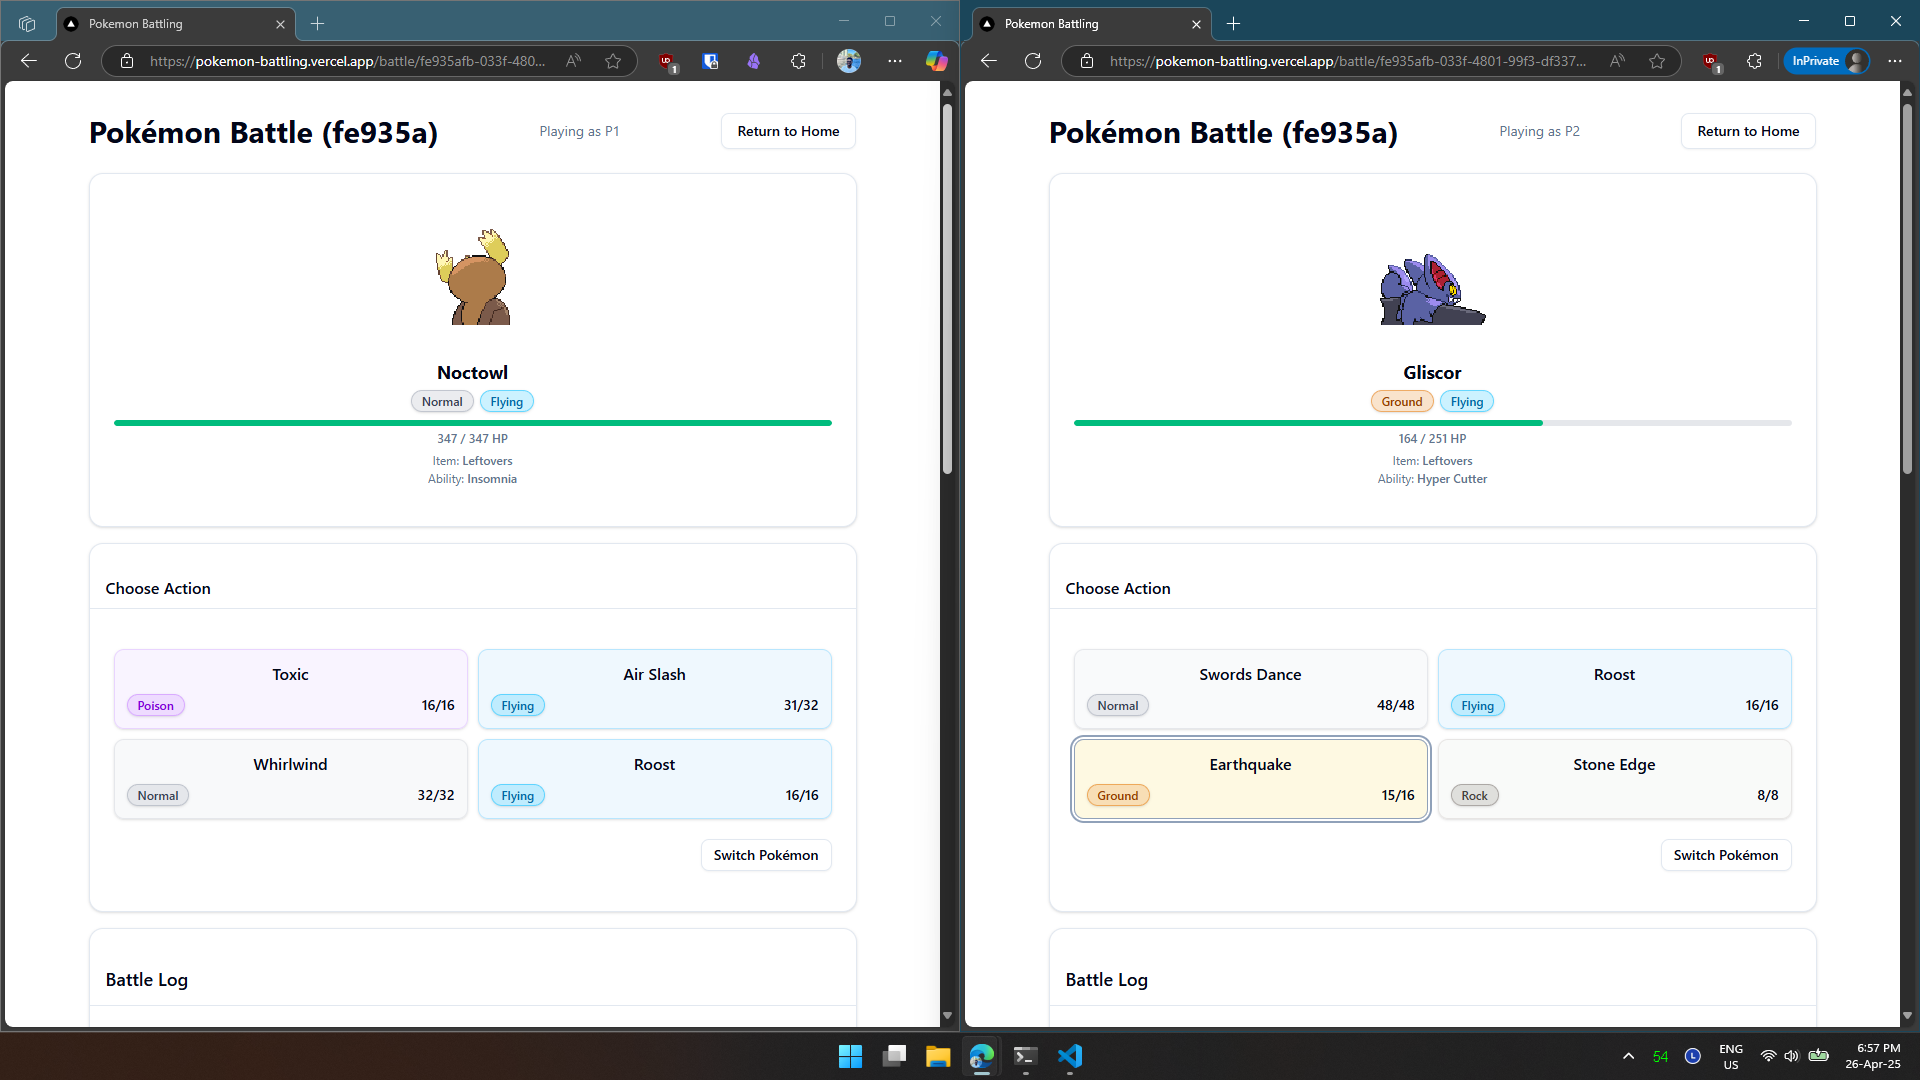Open settings and more menu in right browser
The image size is (1920, 1080).
point(1895,61)
